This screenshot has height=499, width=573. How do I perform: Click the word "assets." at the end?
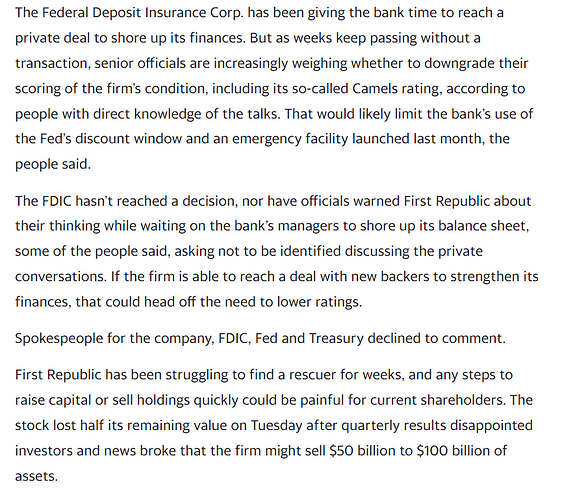(x=36, y=477)
